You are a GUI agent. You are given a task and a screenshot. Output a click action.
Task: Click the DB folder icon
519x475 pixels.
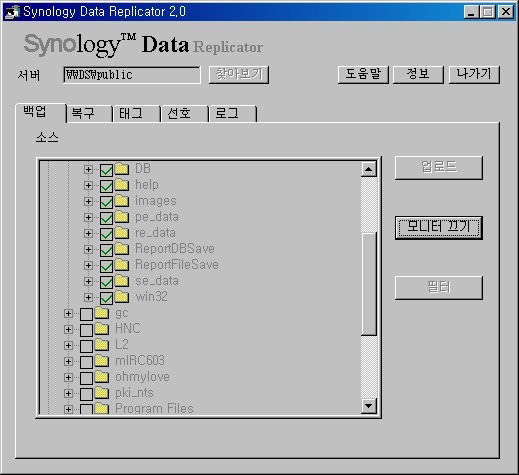point(122,169)
